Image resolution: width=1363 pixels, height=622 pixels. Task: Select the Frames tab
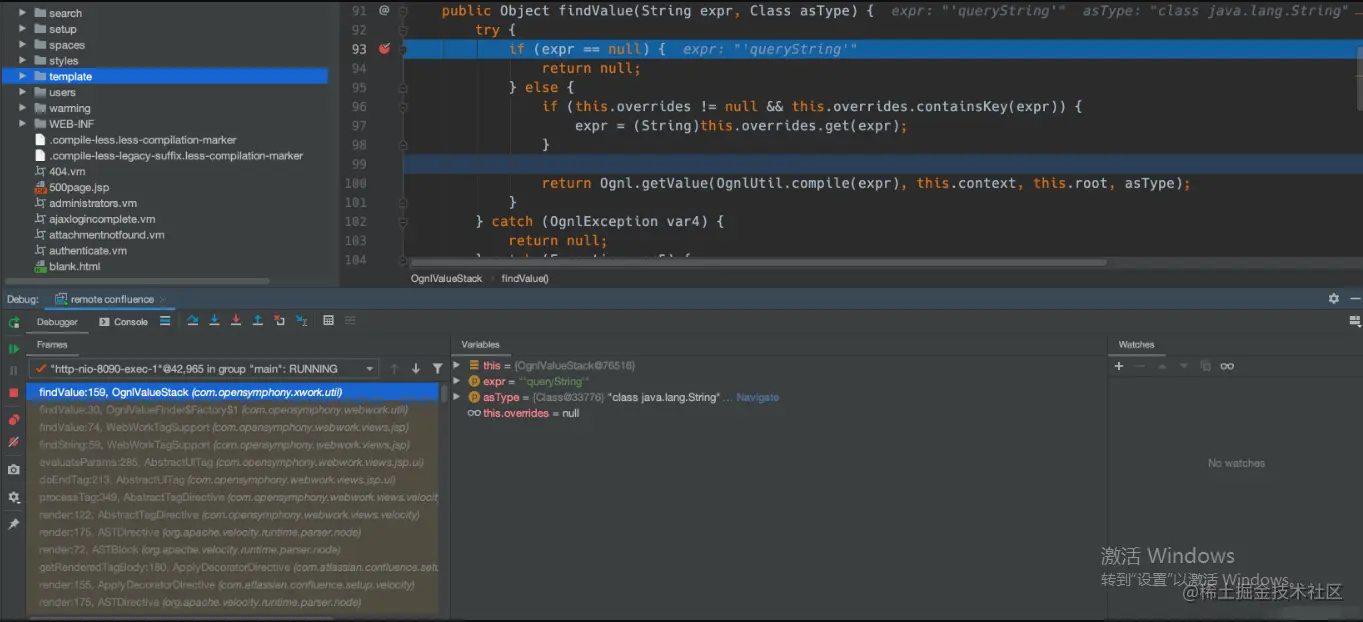pyautogui.click(x=52, y=345)
